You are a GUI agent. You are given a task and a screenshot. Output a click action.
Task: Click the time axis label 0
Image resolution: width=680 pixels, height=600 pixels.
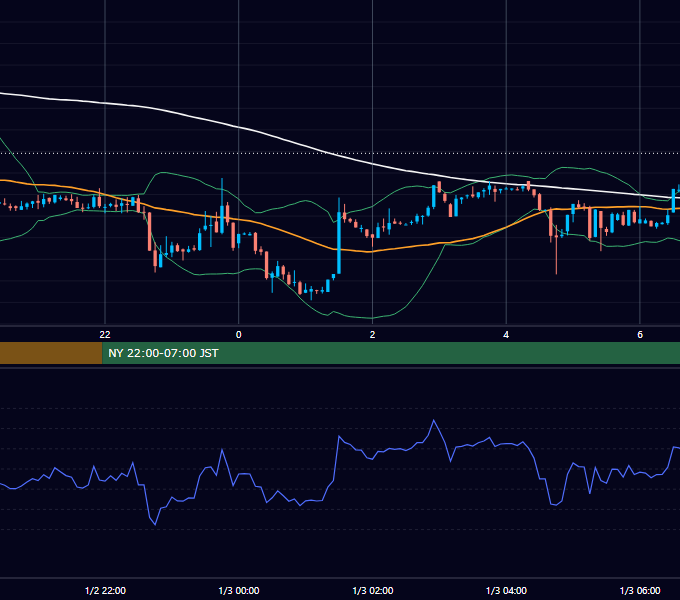[x=239, y=335]
